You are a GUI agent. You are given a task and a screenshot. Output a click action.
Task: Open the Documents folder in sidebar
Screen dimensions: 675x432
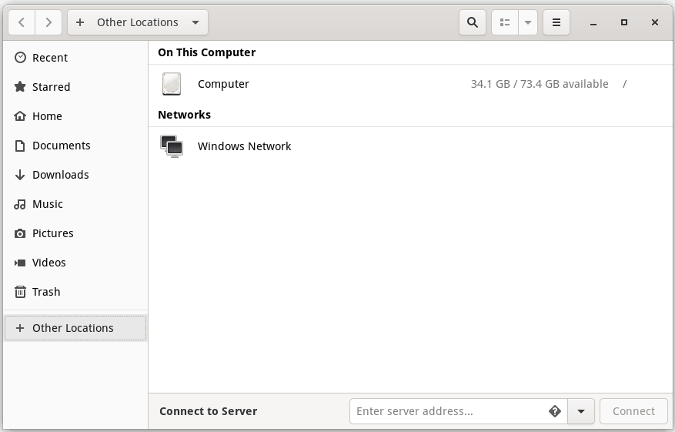61,145
